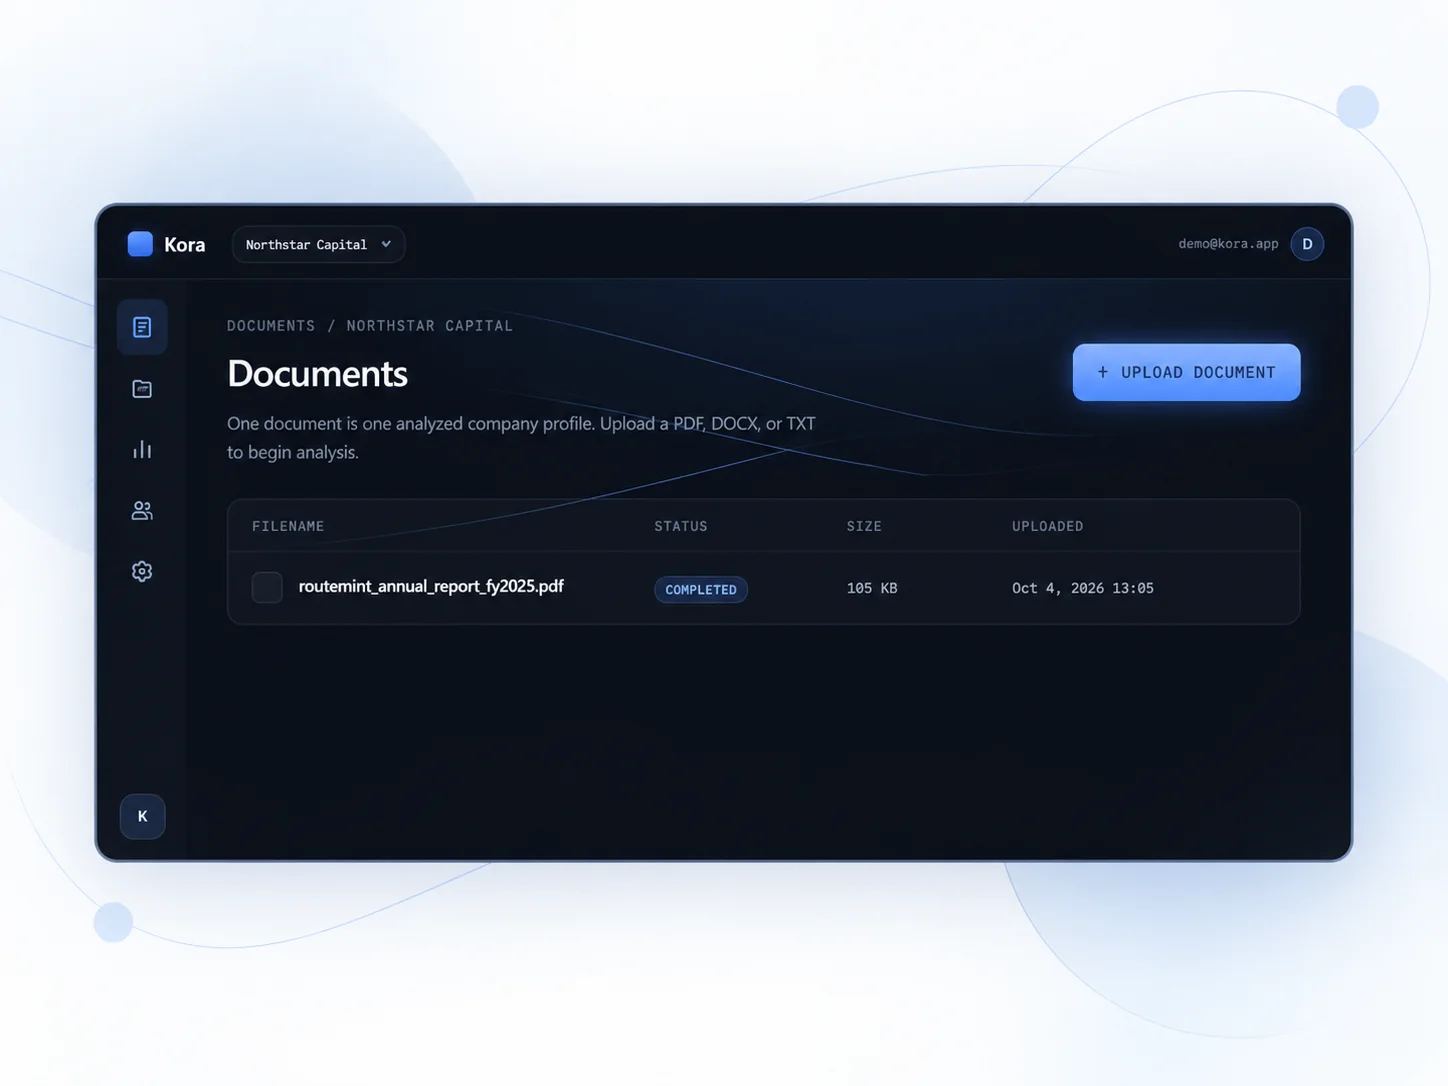Open routemint_annual_report_fy2025.pdf file name
The image size is (1448, 1086).
431,586
